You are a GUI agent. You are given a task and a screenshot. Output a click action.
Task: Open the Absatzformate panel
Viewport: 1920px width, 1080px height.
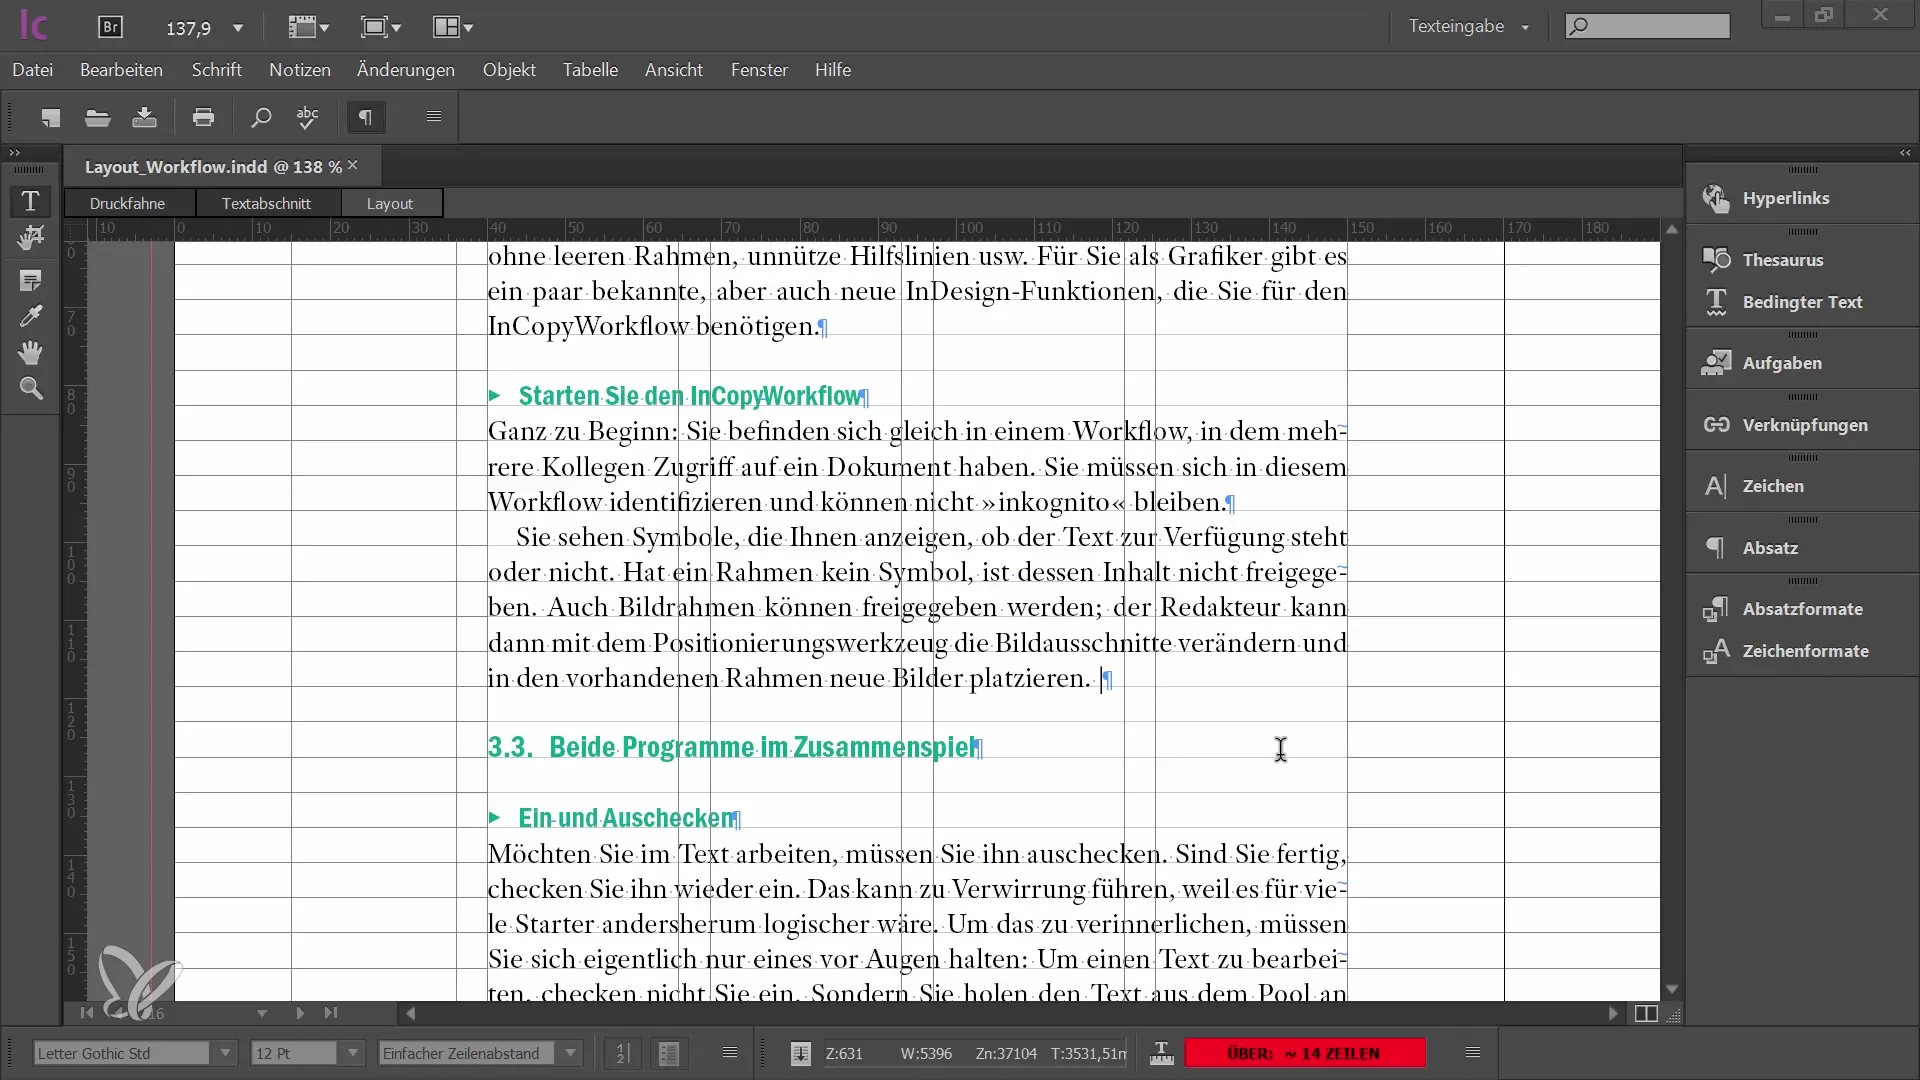click(x=1801, y=609)
